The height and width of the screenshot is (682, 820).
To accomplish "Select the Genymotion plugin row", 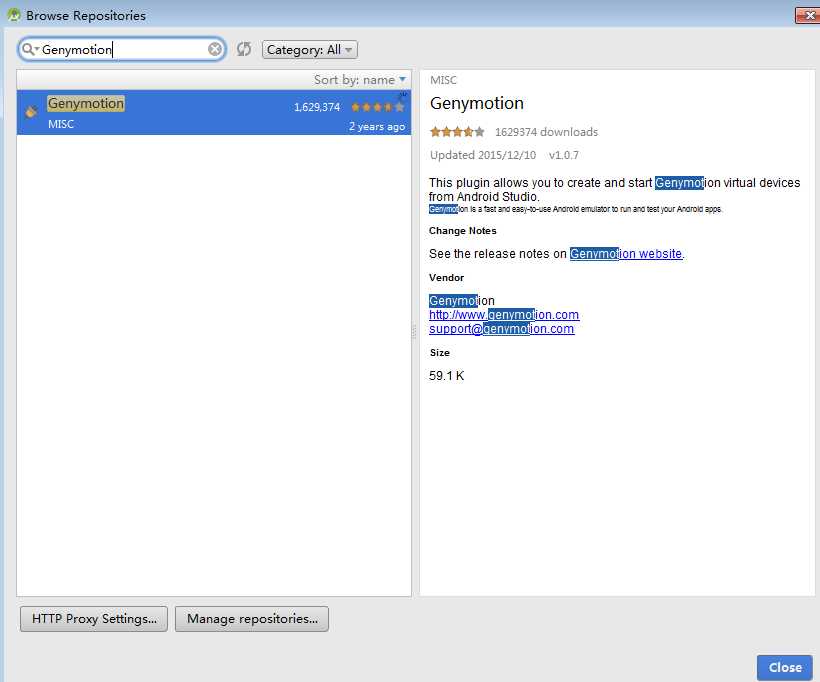I will coord(214,112).
